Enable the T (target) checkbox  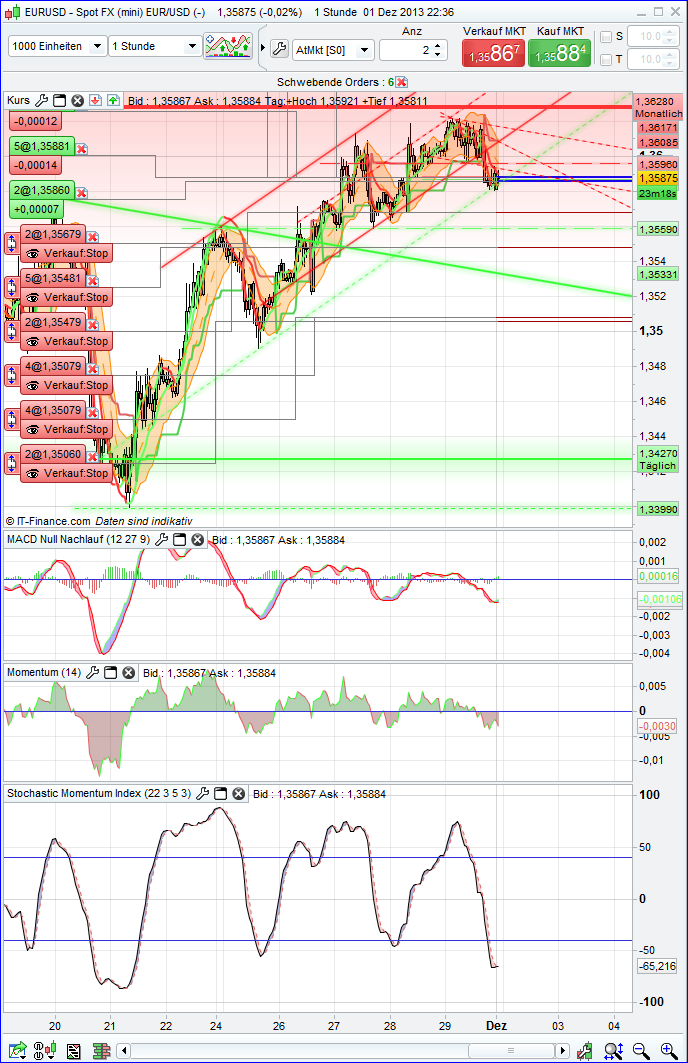606,60
